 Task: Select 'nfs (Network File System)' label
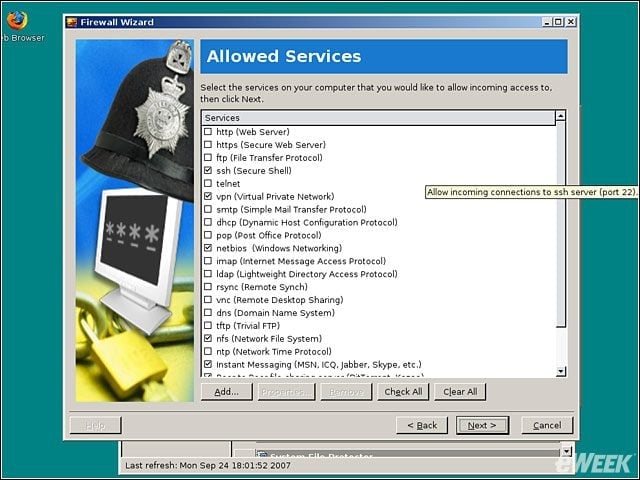tap(269, 339)
